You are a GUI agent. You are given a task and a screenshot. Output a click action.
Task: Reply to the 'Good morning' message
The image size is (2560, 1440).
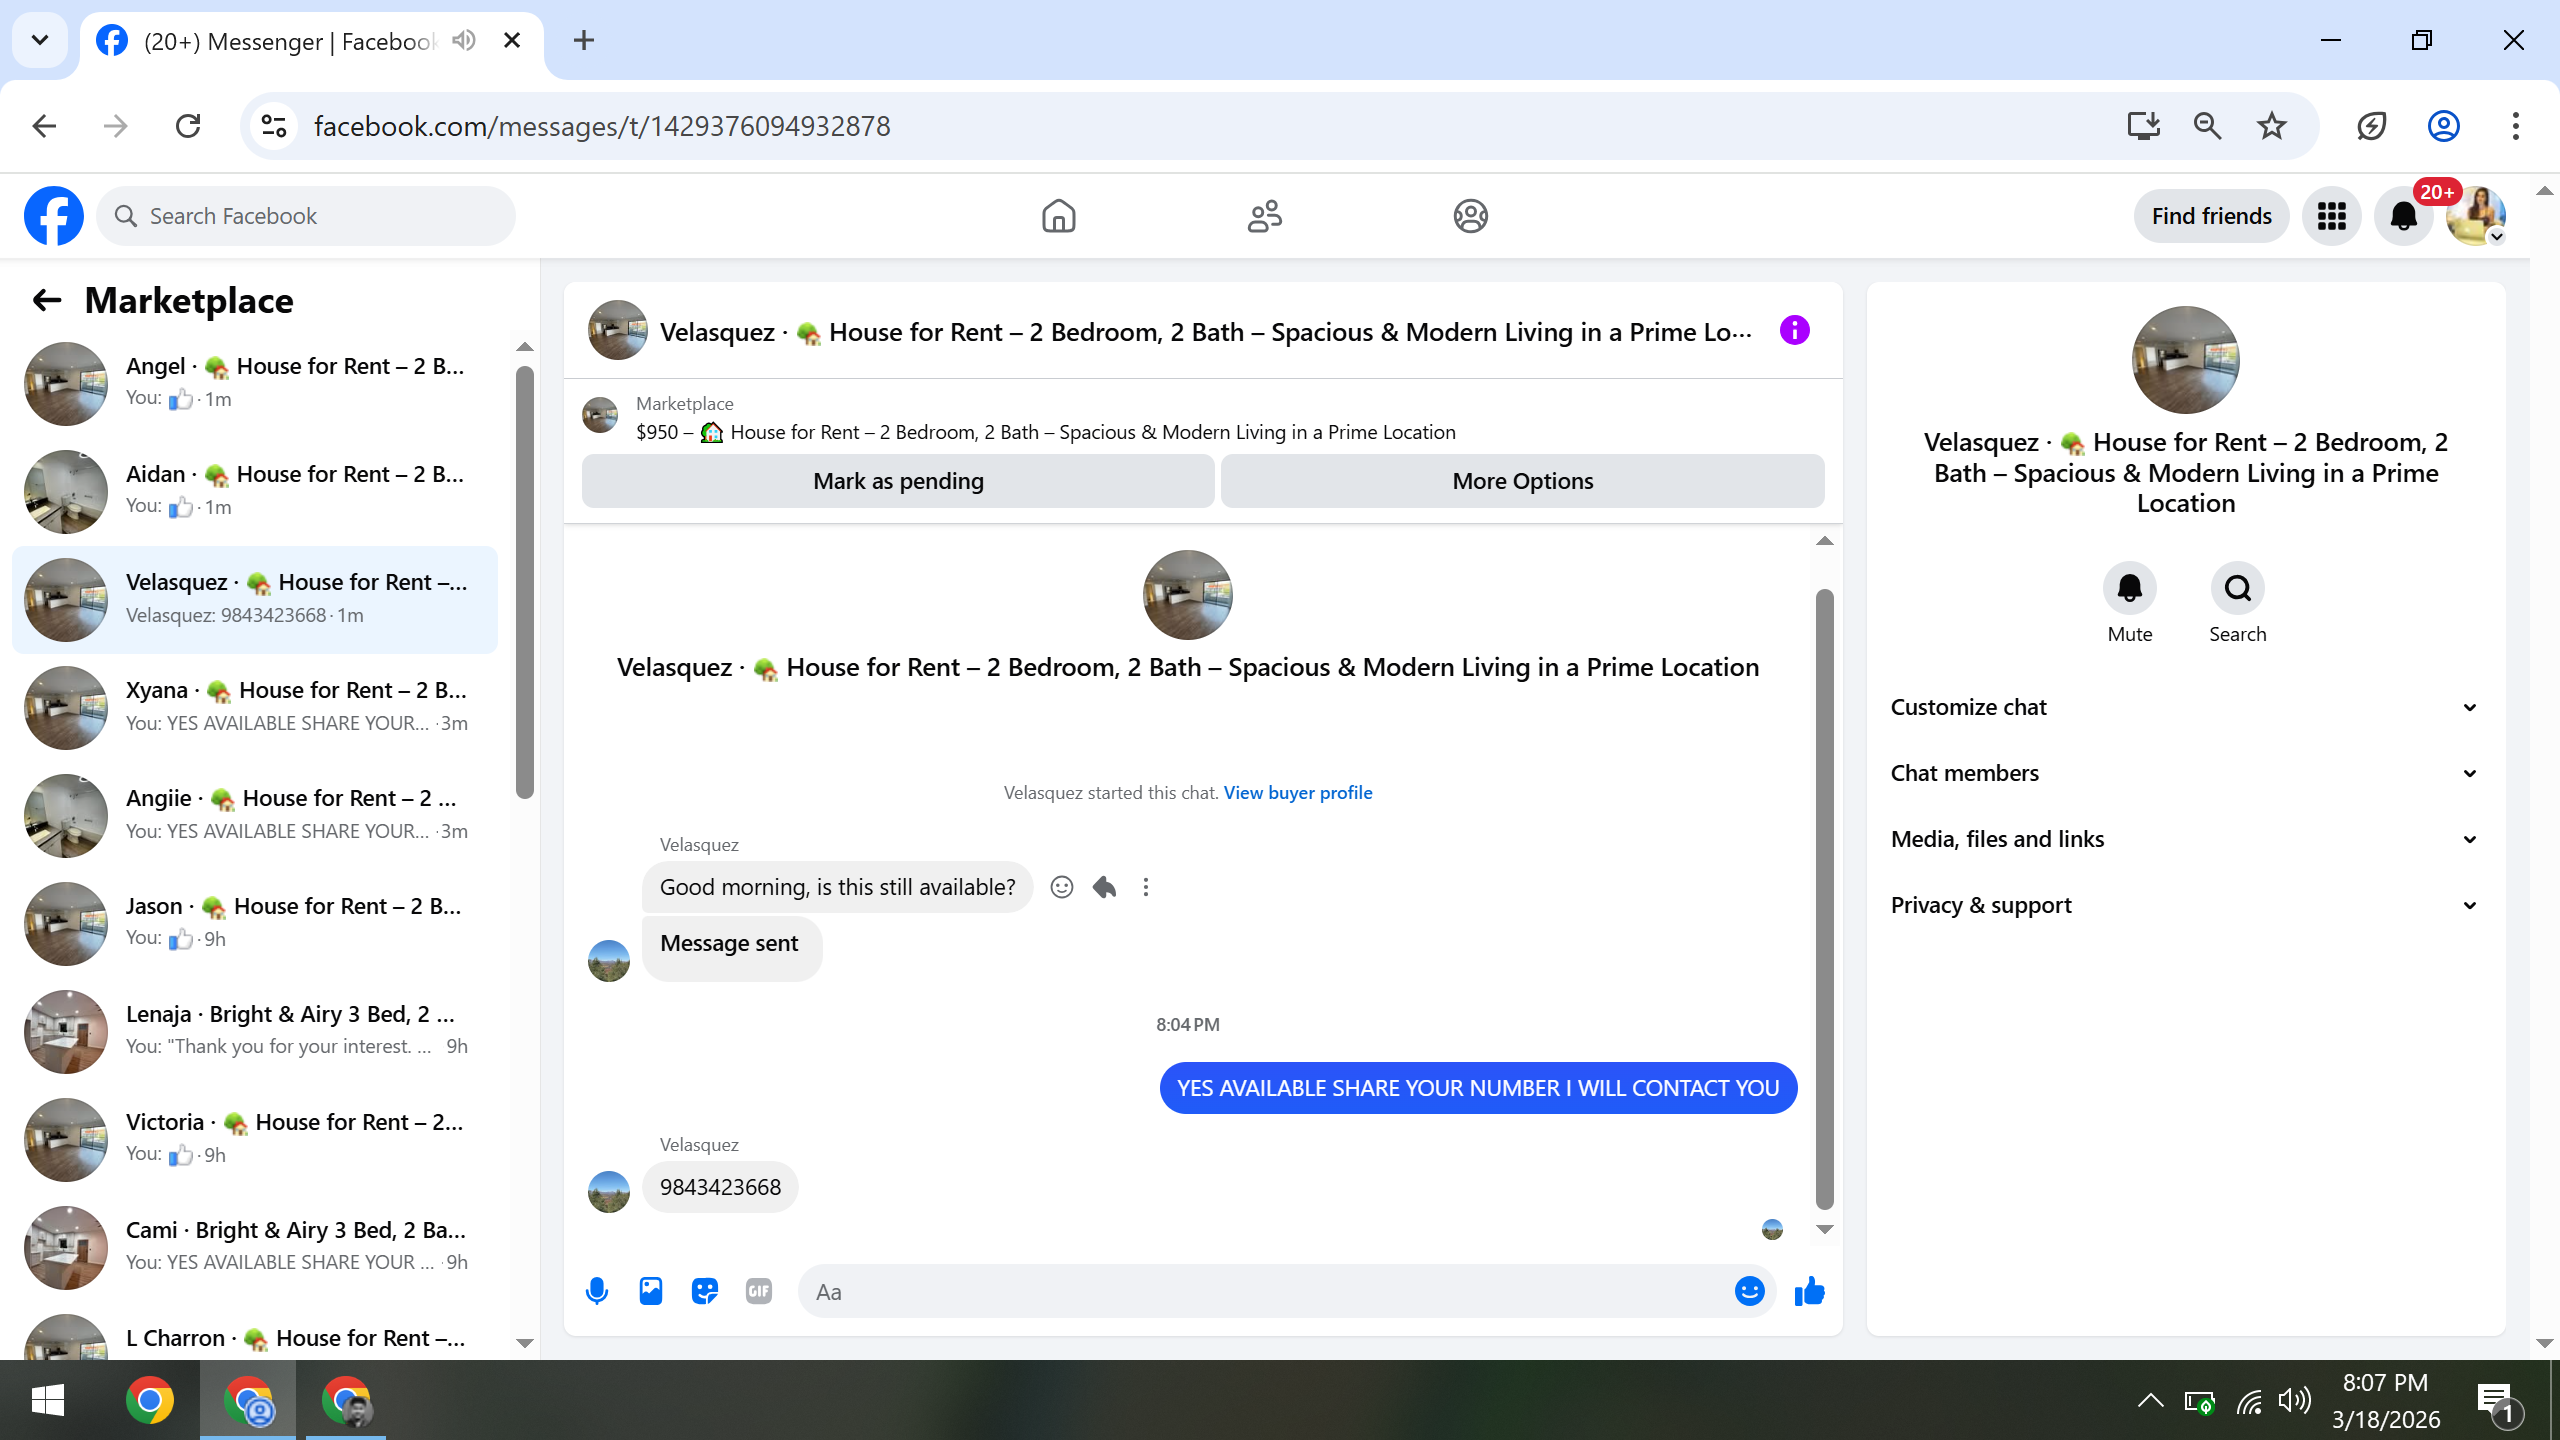point(1104,887)
